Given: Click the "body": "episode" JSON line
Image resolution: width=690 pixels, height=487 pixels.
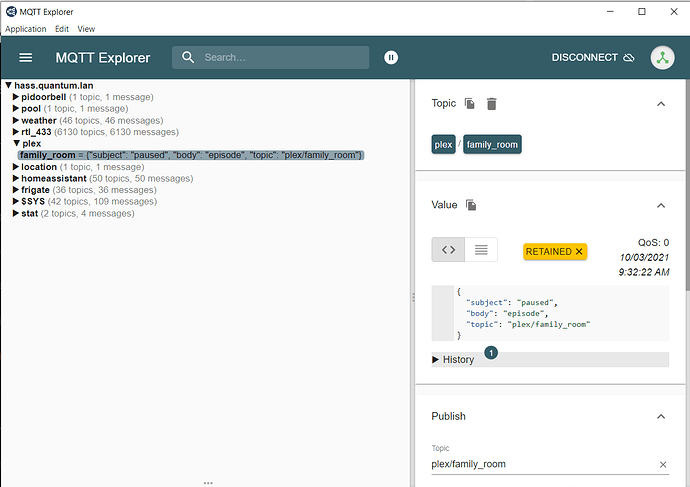Looking at the screenshot, I should (x=507, y=314).
